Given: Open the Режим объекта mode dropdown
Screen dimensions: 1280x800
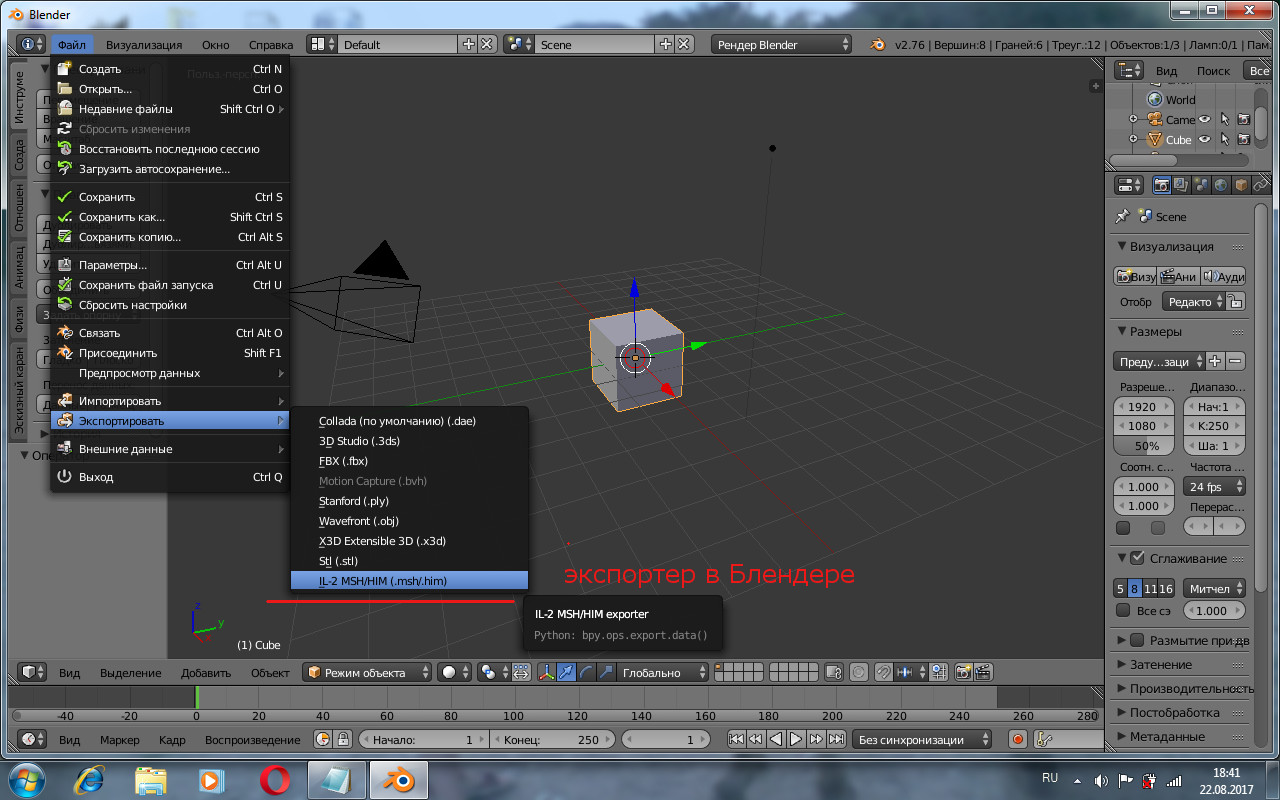Looking at the screenshot, I should click(x=367, y=672).
